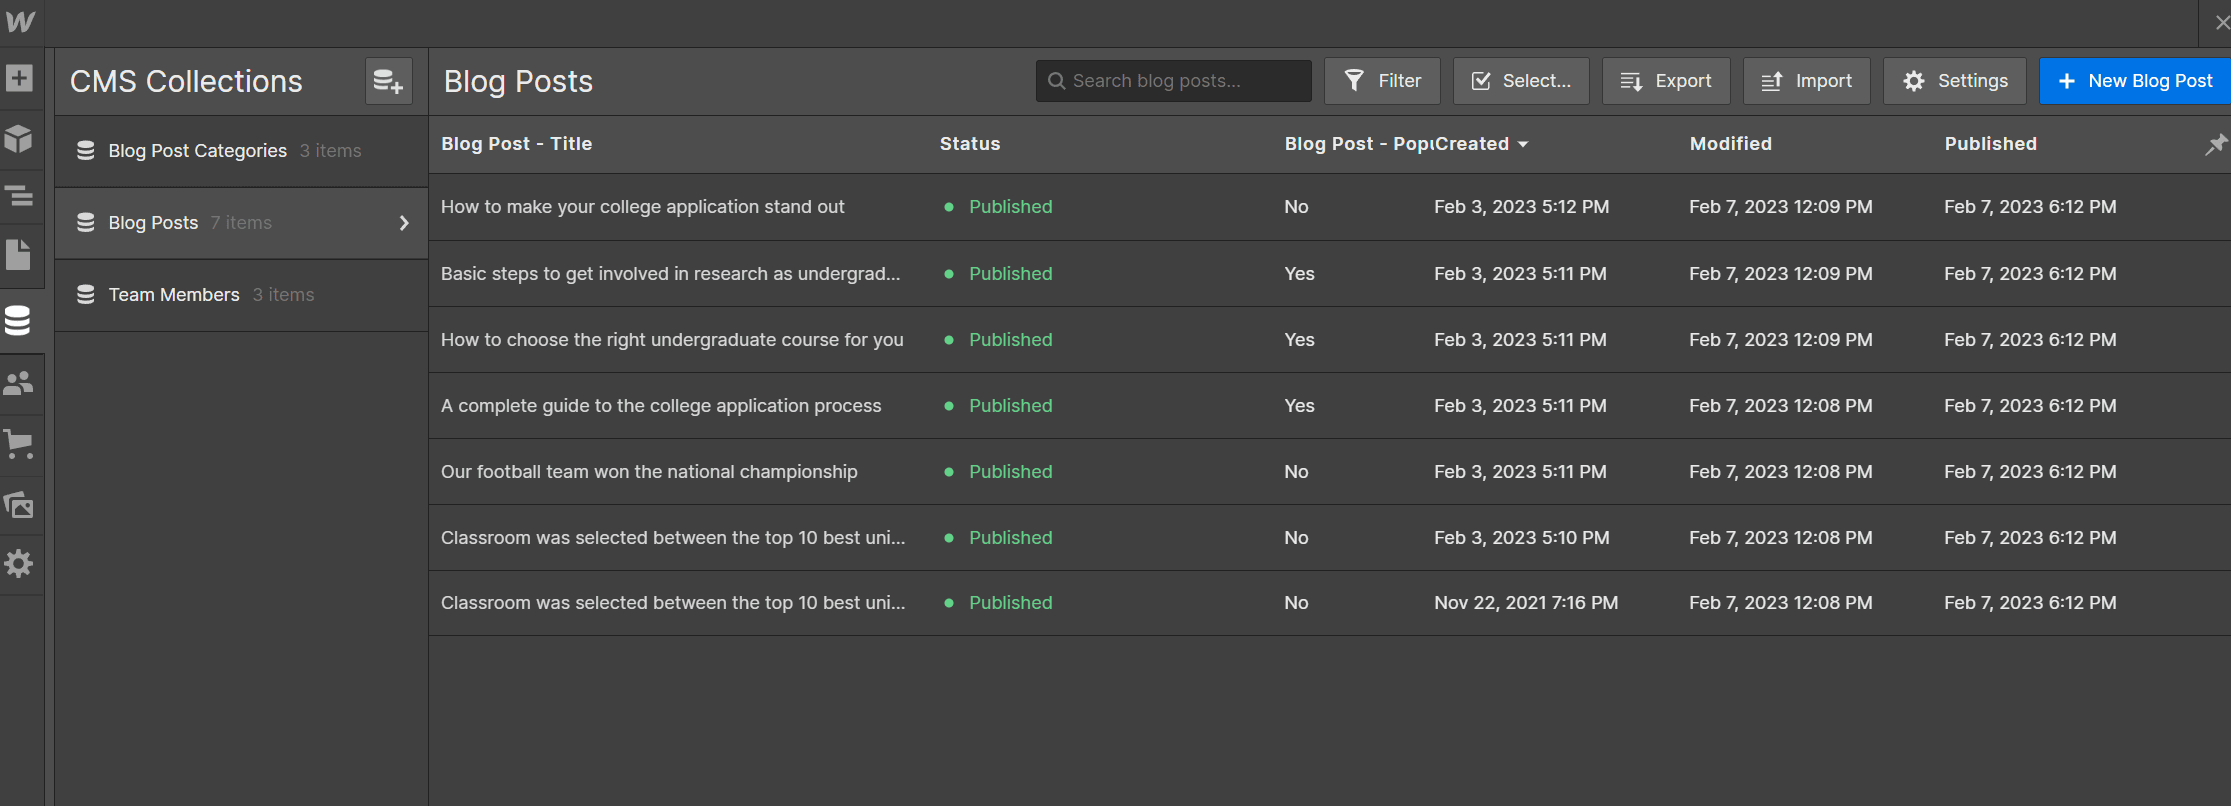Screen dimensions: 2231x806
Task: Select the CMS database icon in sidebar
Action: [x=18, y=320]
